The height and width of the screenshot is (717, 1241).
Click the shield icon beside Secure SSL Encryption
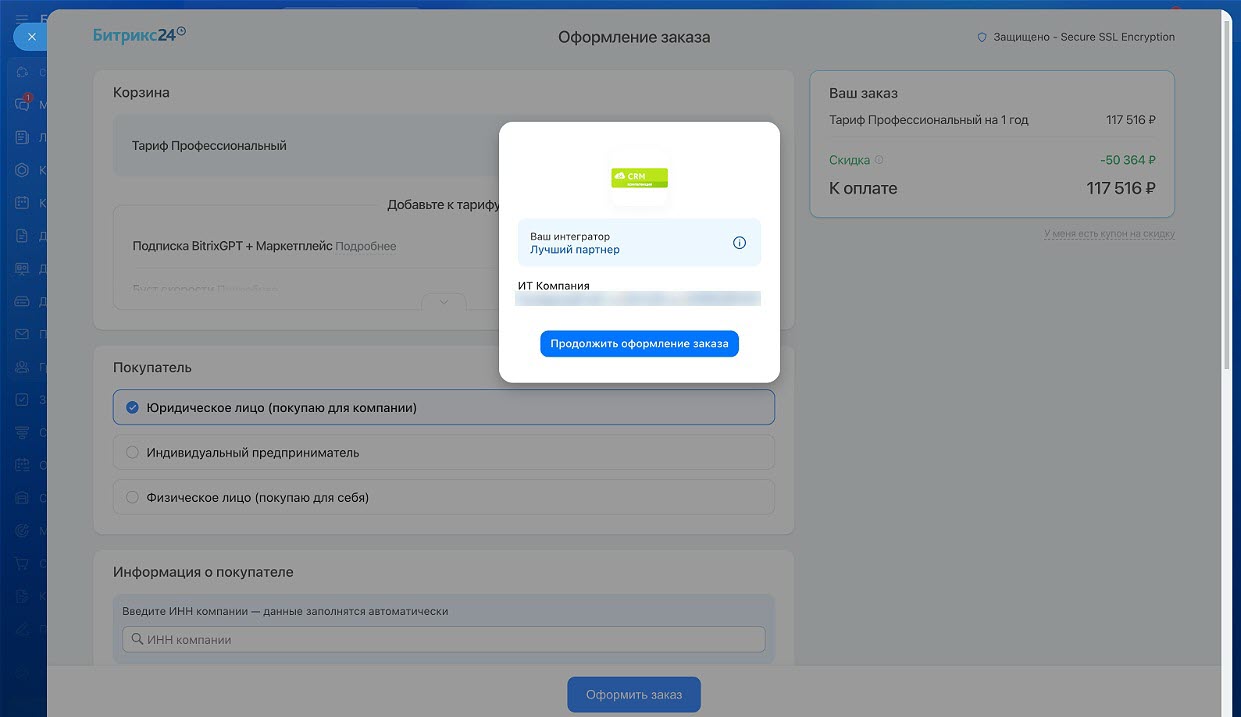[x=982, y=37]
